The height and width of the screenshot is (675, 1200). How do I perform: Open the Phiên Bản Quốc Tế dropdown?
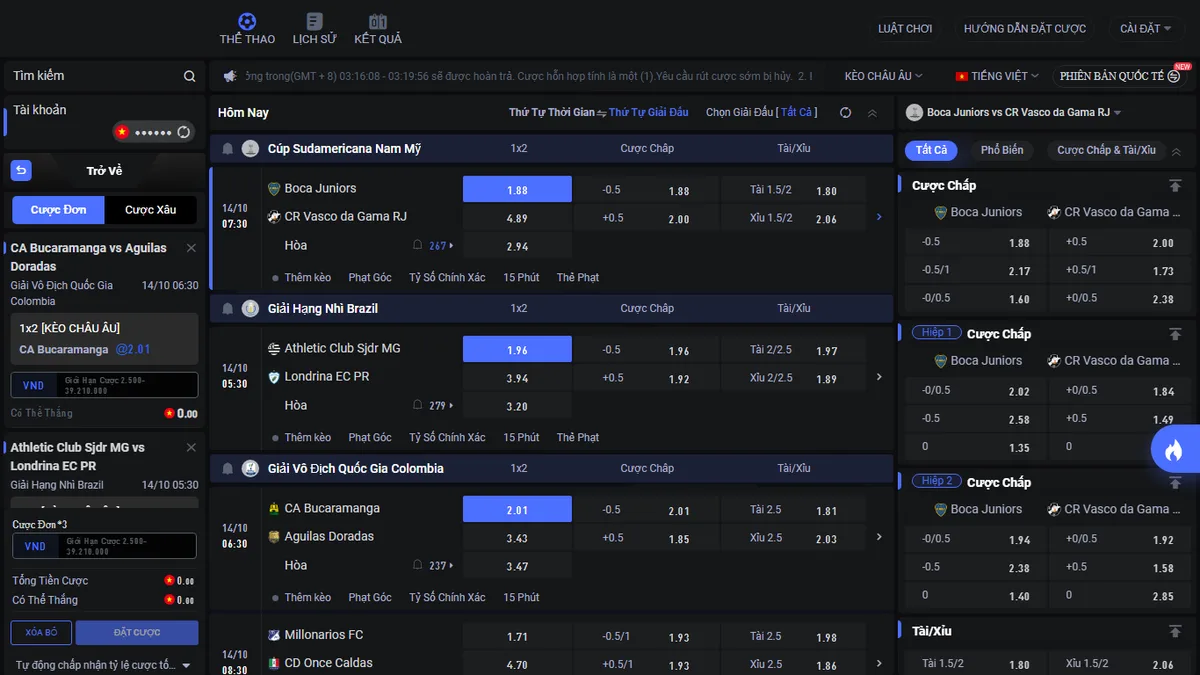pyautogui.click(x=1118, y=76)
